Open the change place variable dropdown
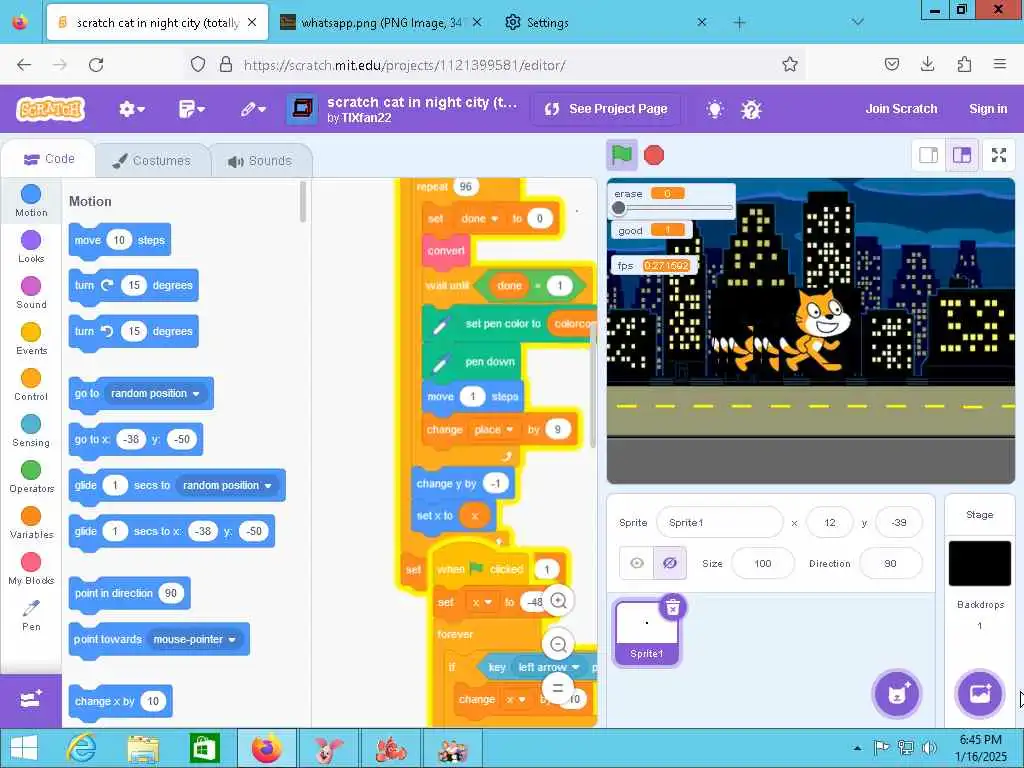1024x768 pixels. [x=494, y=429]
